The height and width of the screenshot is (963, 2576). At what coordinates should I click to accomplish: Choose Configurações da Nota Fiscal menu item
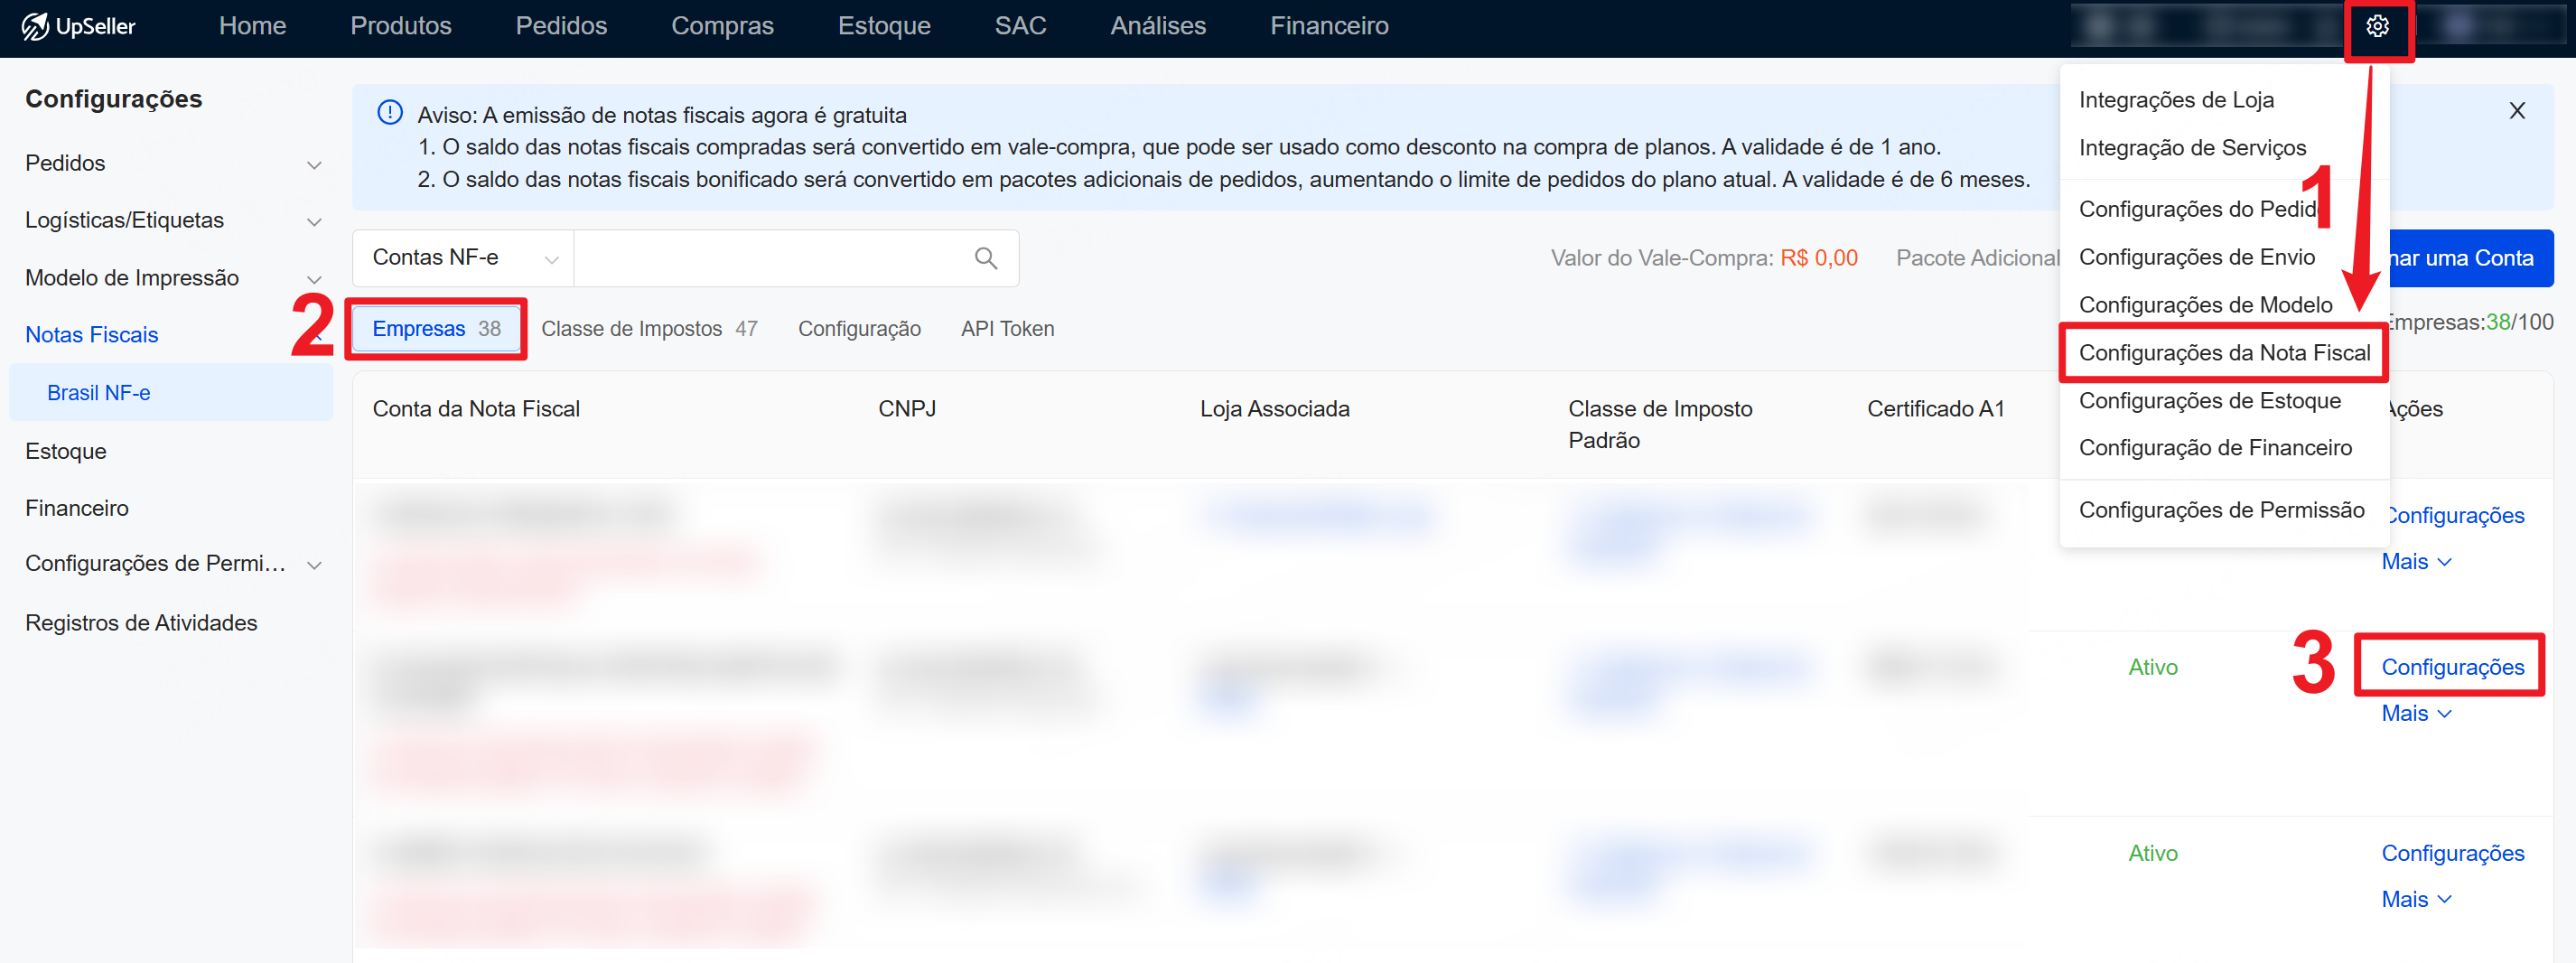pyautogui.click(x=2223, y=353)
